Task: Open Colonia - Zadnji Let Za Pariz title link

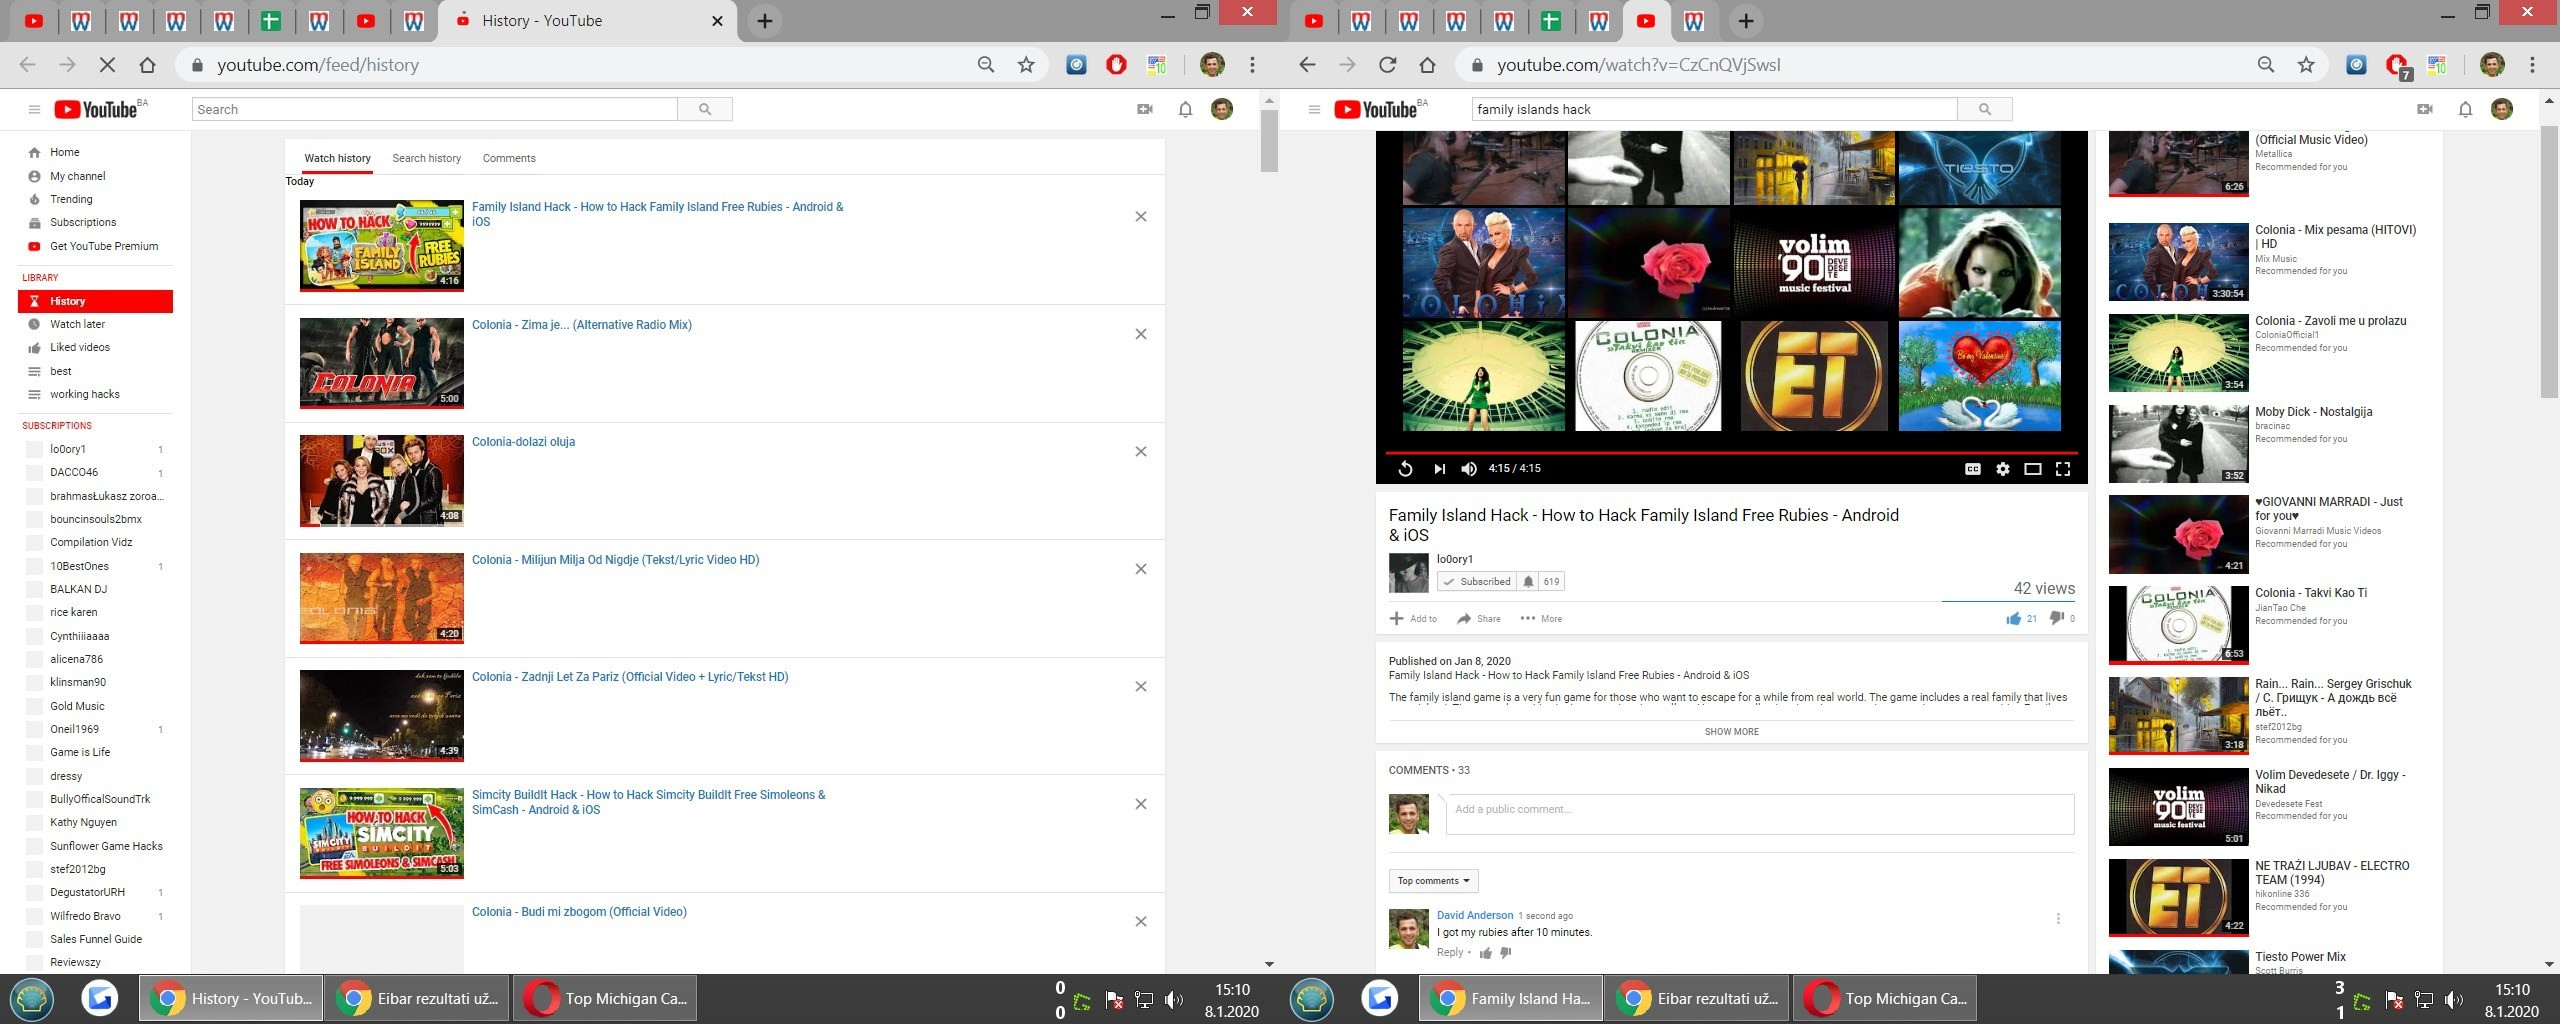Action: [630, 677]
